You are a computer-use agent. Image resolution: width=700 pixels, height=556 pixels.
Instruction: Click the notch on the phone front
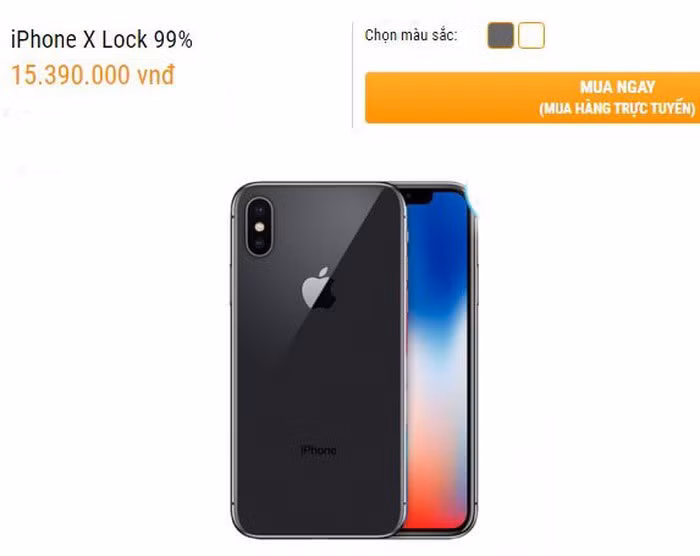[x=415, y=197]
